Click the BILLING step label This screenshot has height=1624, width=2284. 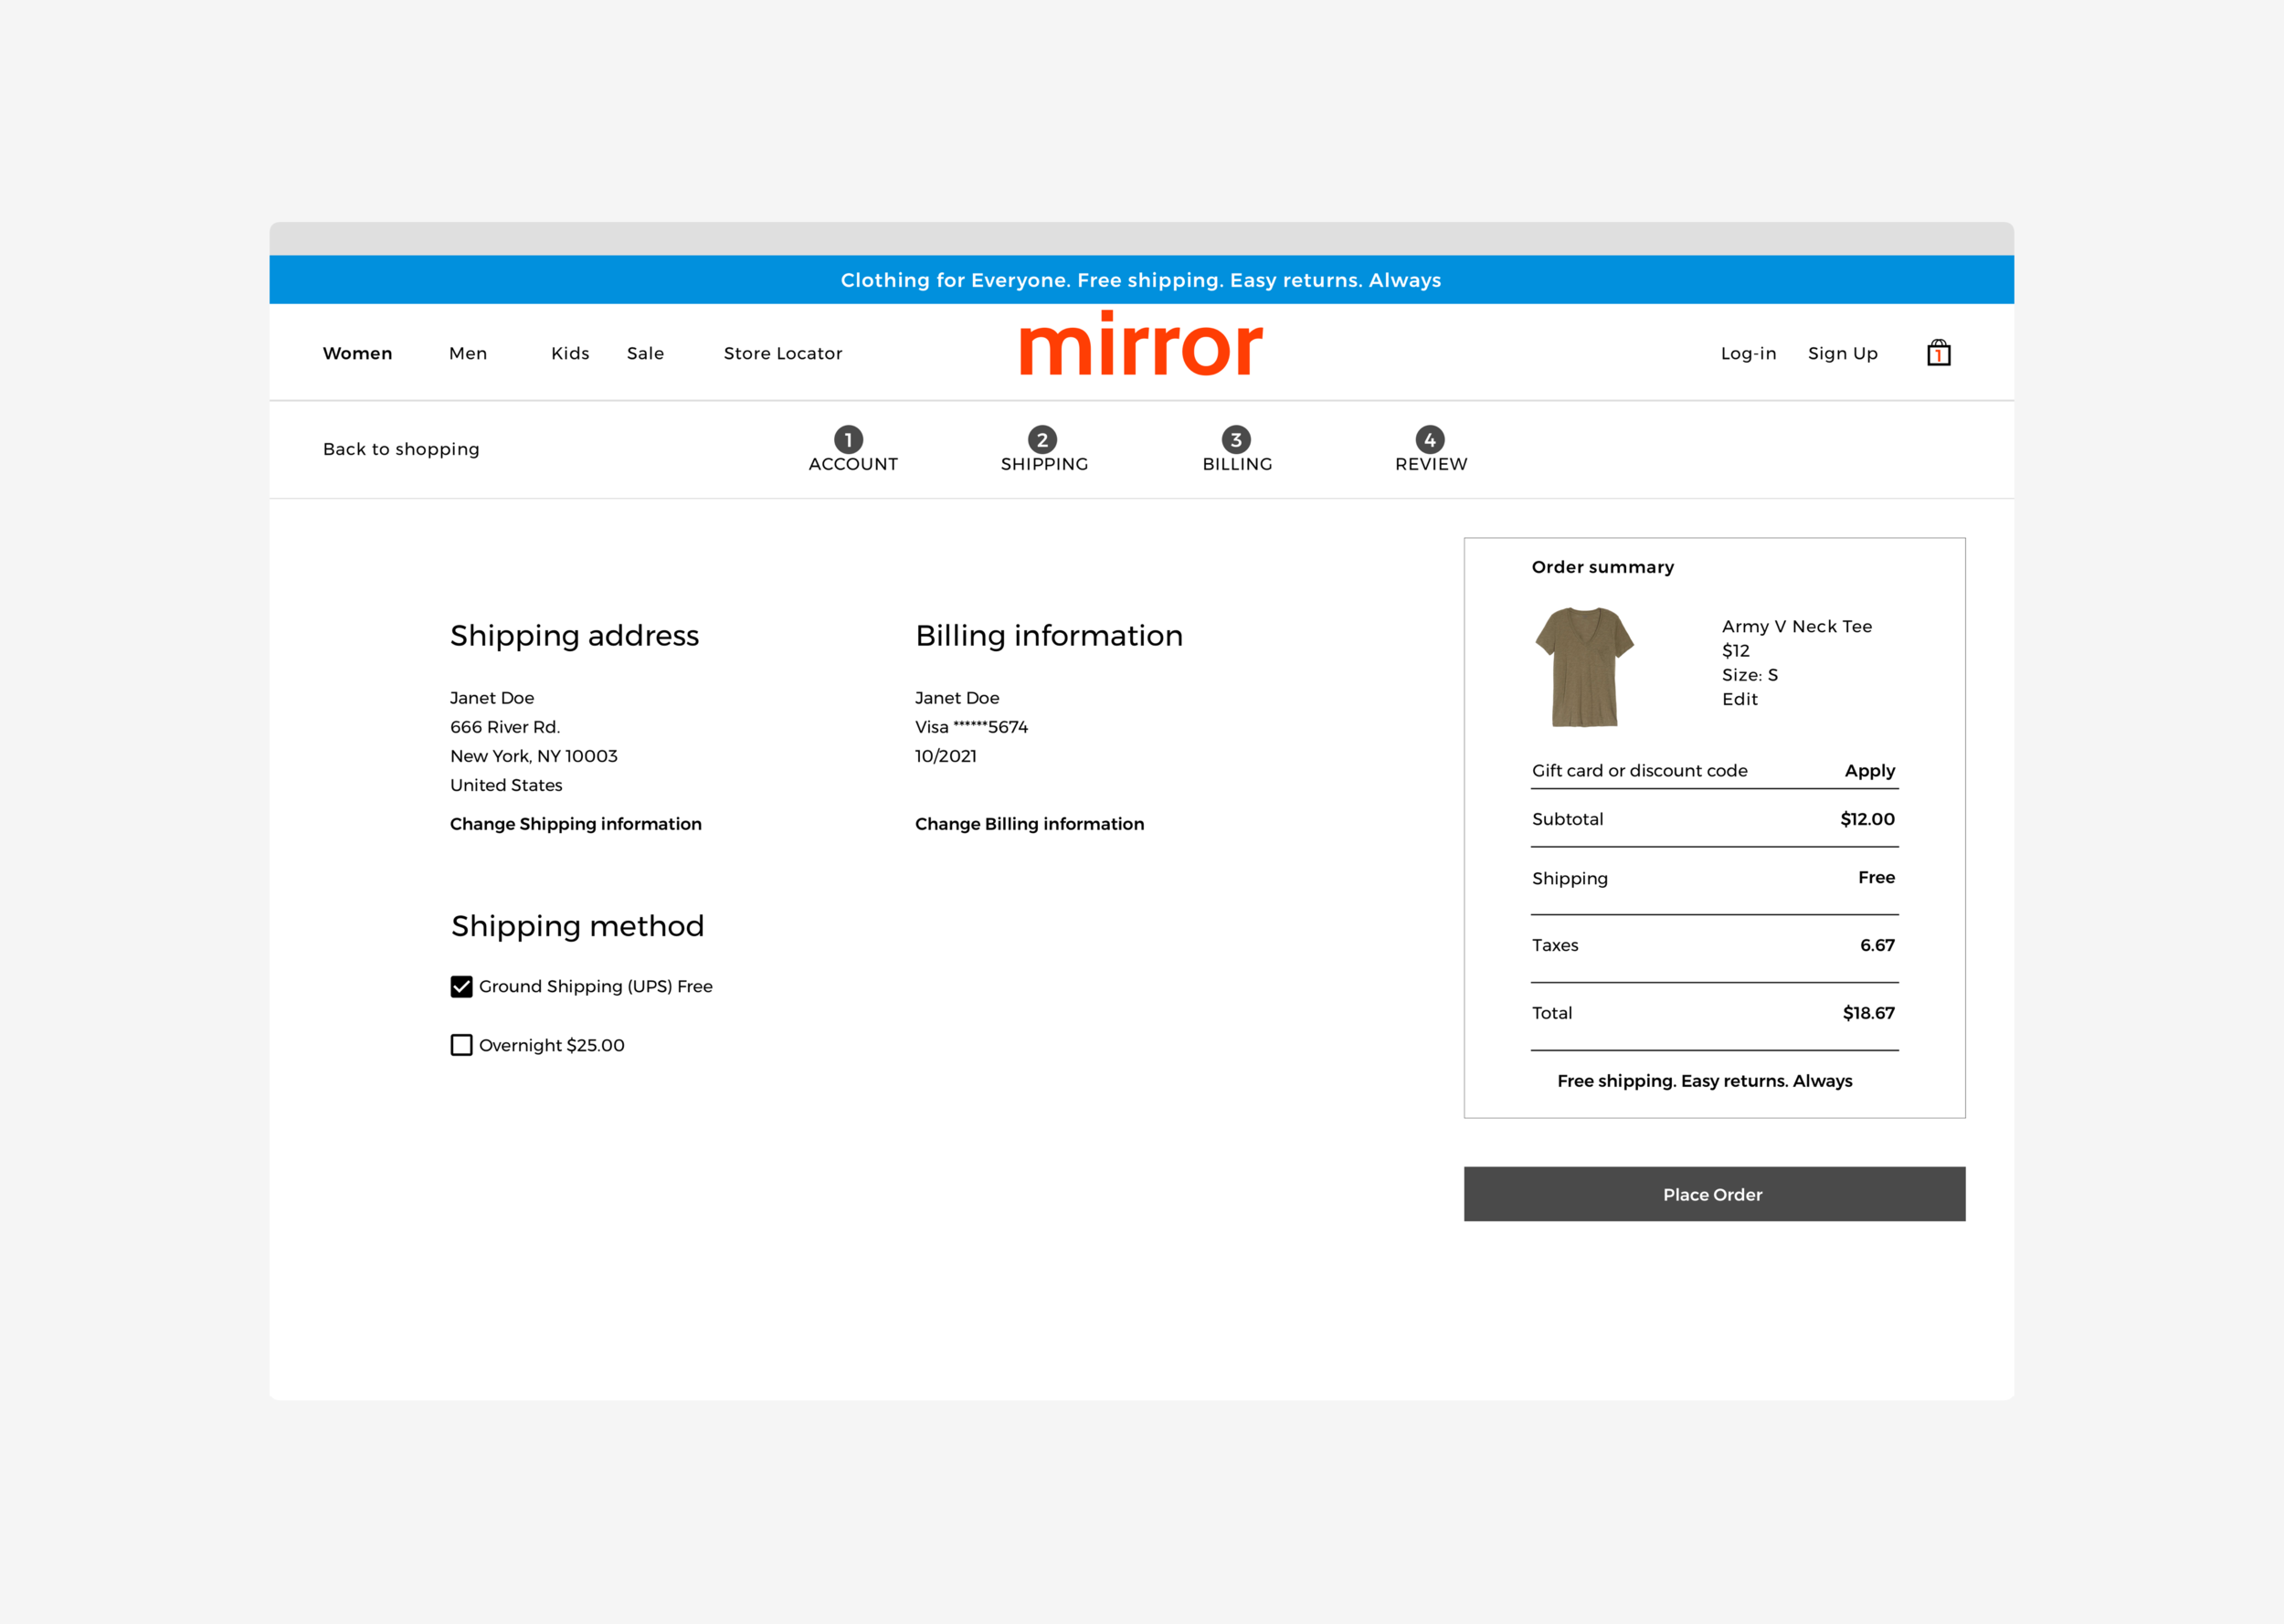click(1237, 464)
